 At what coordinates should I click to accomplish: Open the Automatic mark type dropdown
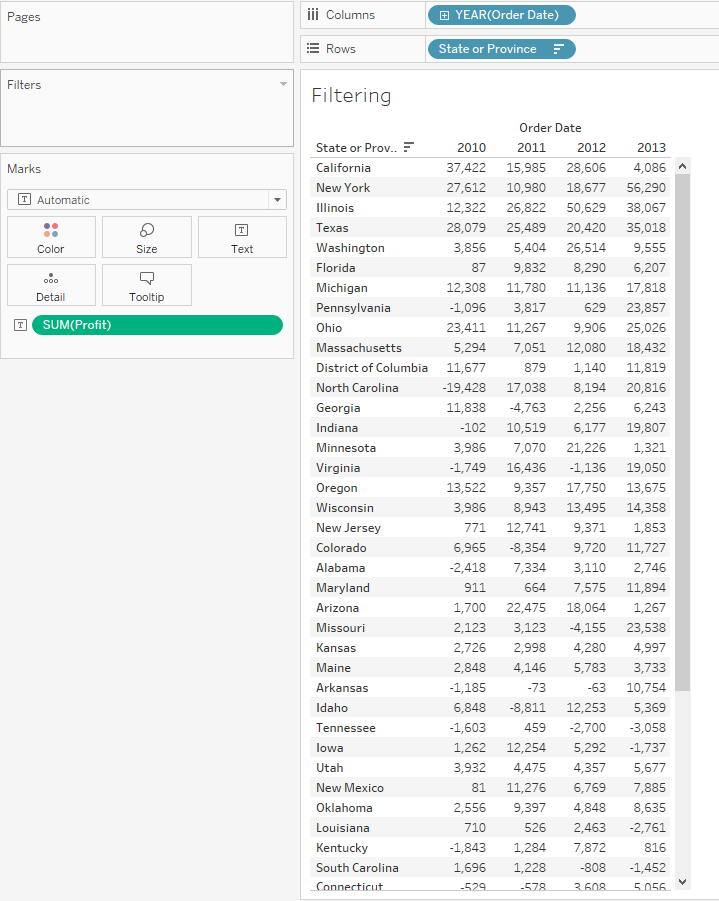(x=147, y=200)
